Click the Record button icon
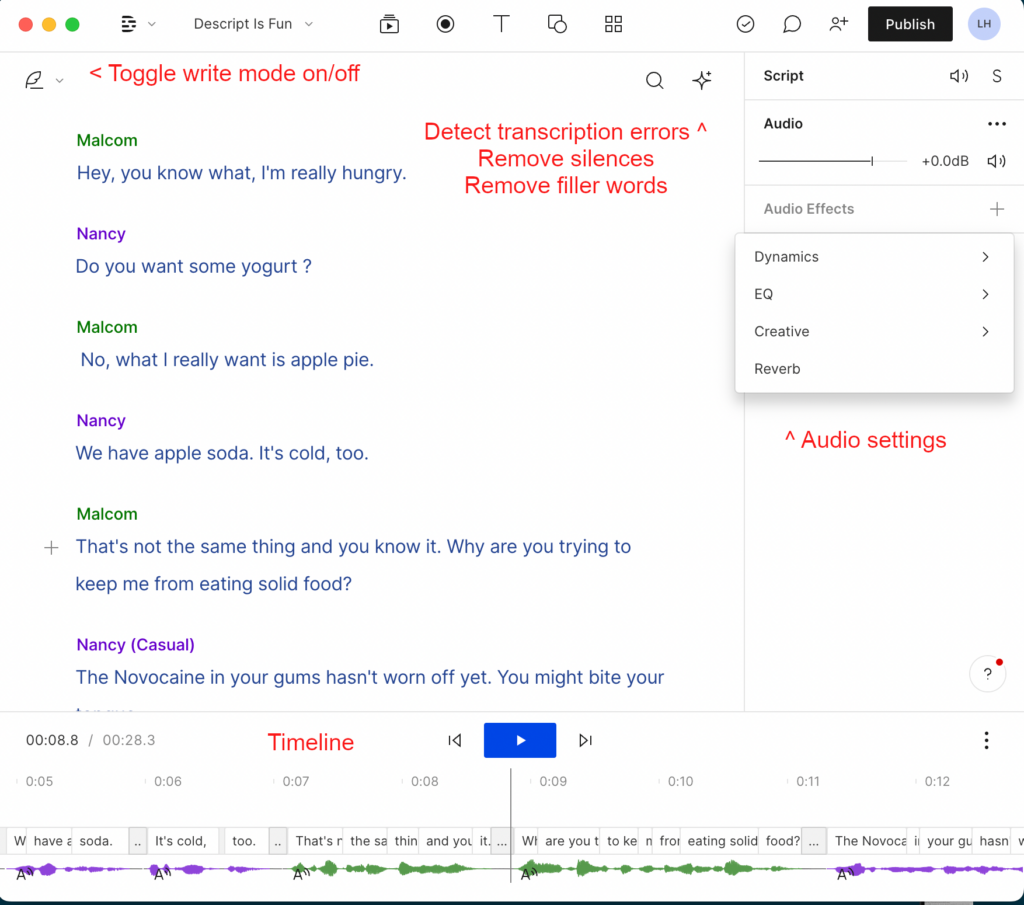1024x905 pixels. click(445, 24)
